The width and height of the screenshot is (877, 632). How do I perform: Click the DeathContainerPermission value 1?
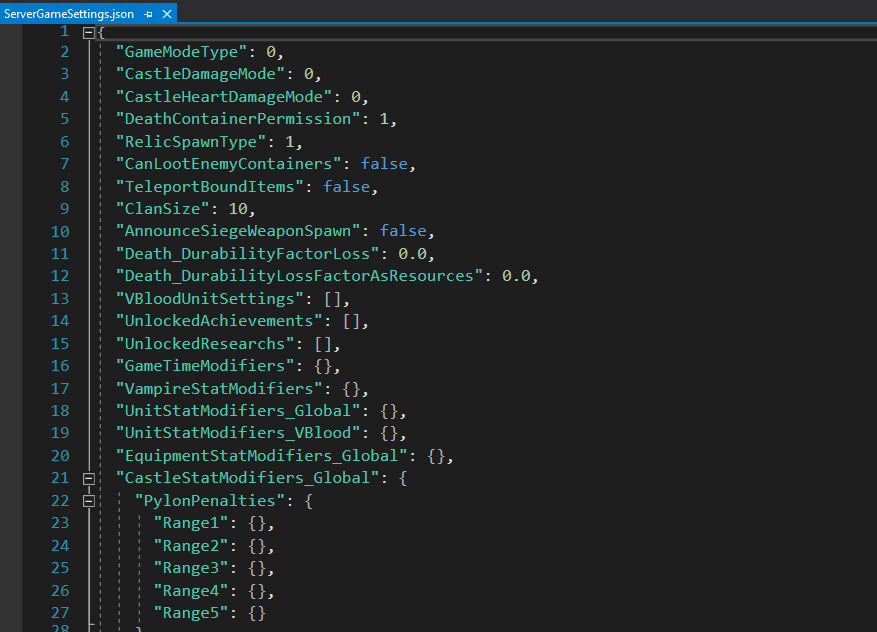click(384, 119)
